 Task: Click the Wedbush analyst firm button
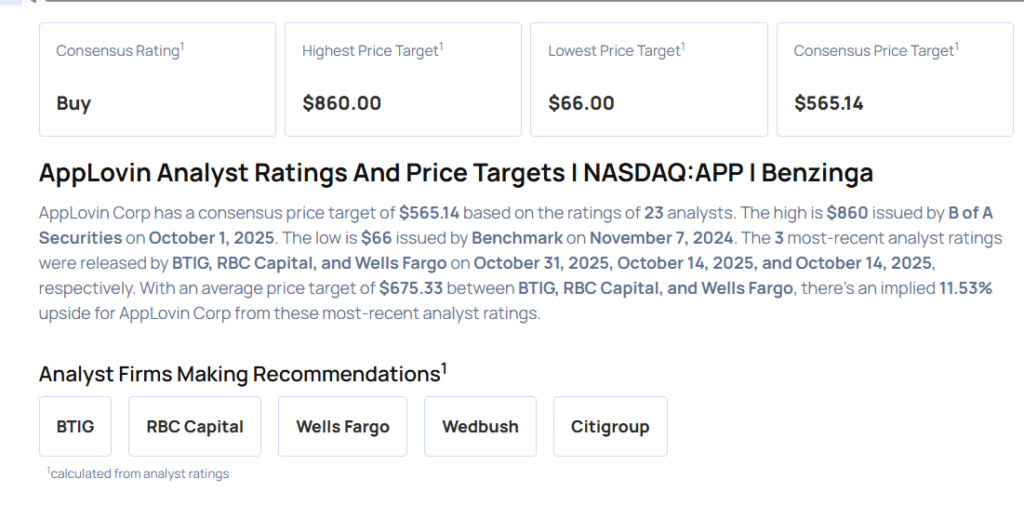[480, 426]
